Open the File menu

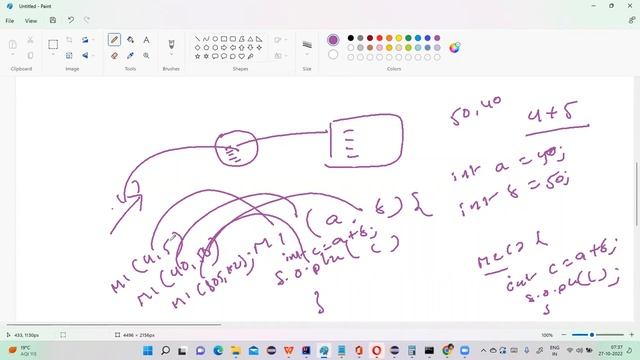click(x=10, y=20)
